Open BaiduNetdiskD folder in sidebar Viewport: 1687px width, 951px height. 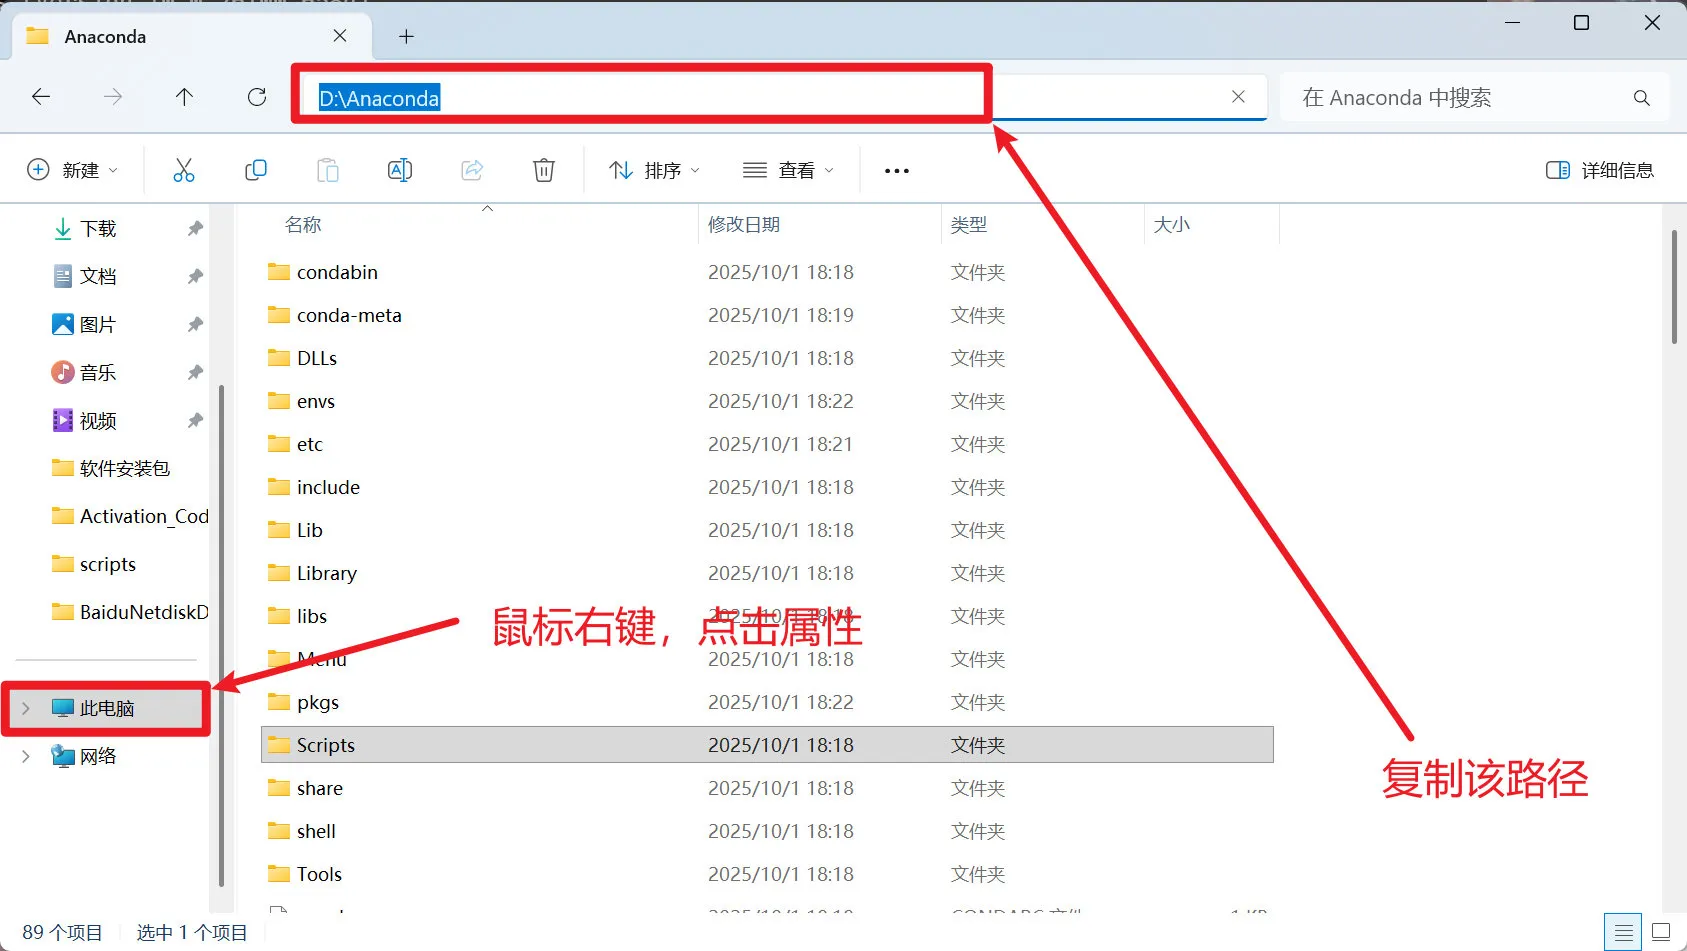point(130,612)
